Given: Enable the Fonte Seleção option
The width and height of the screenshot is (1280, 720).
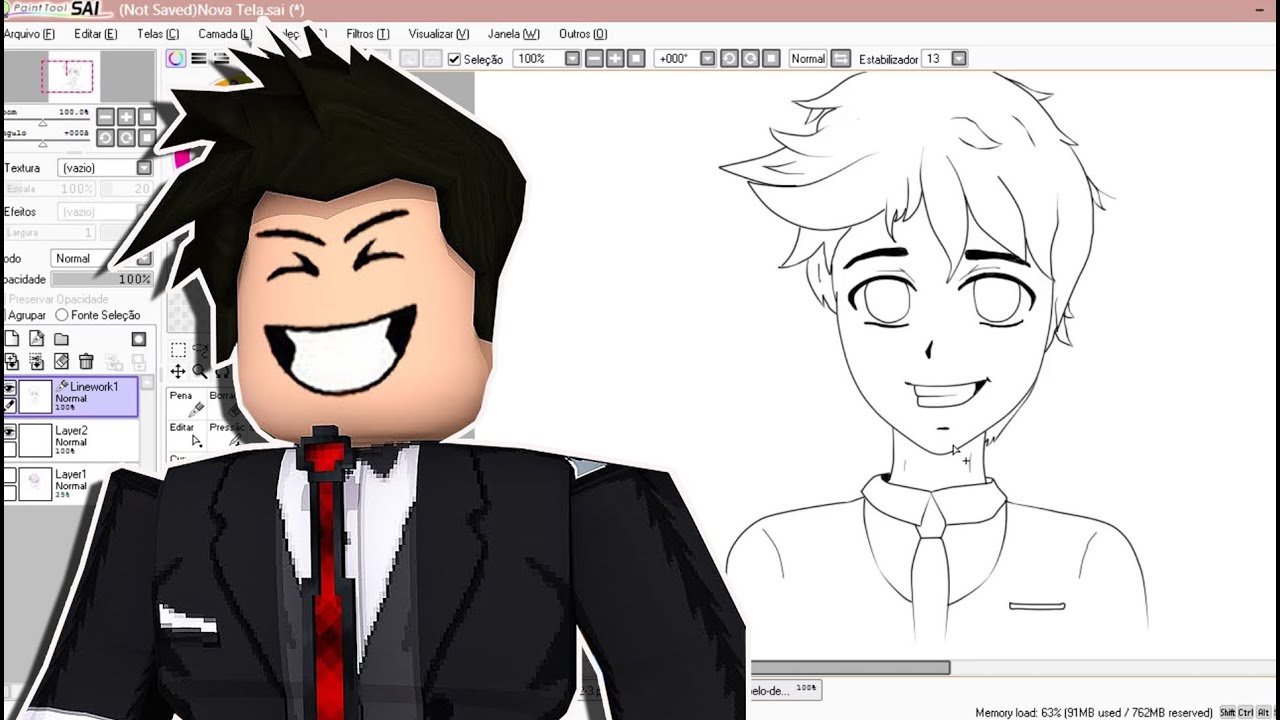Looking at the screenshot, I should tap(97, 315).
